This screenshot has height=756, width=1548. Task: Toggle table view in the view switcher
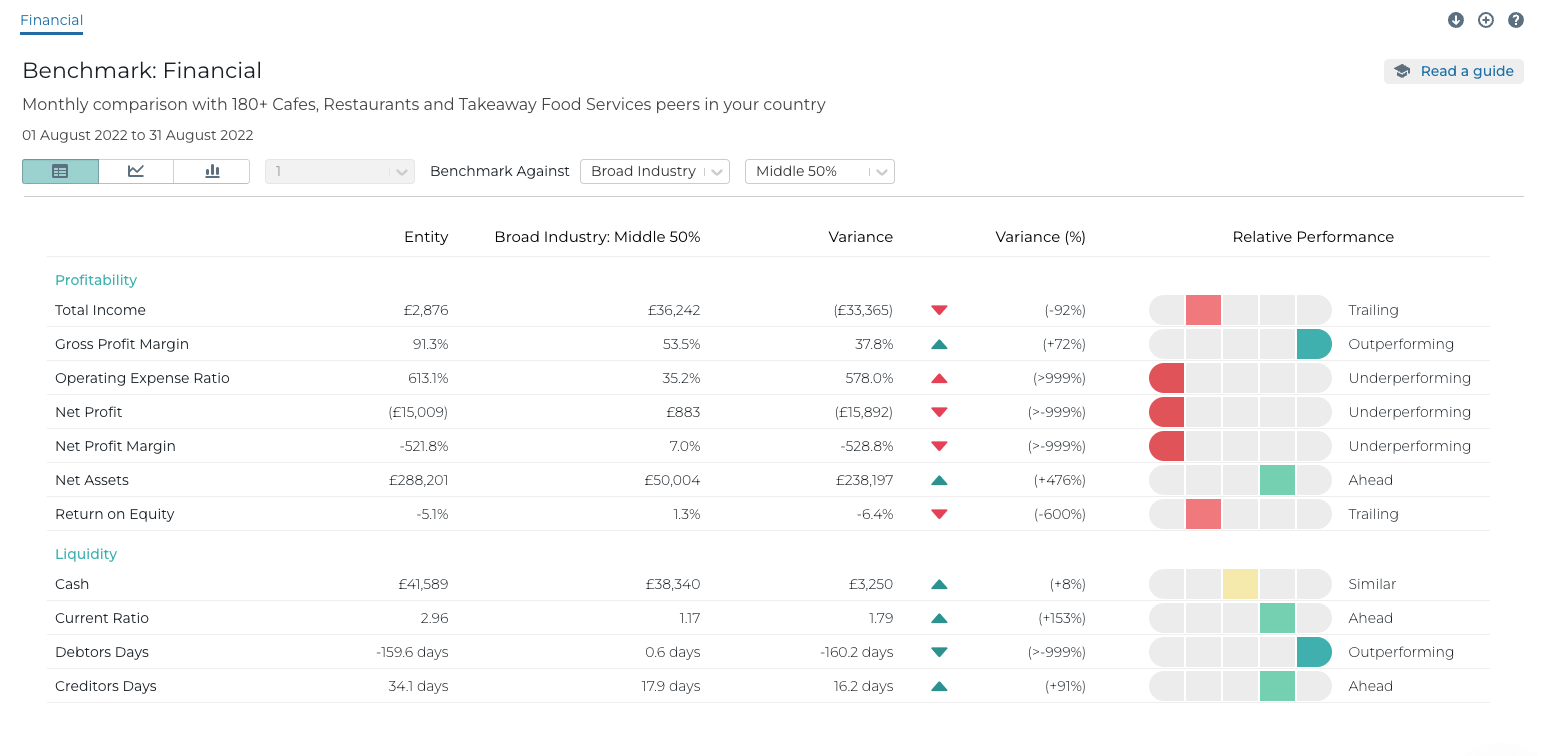tap(60, 171)
